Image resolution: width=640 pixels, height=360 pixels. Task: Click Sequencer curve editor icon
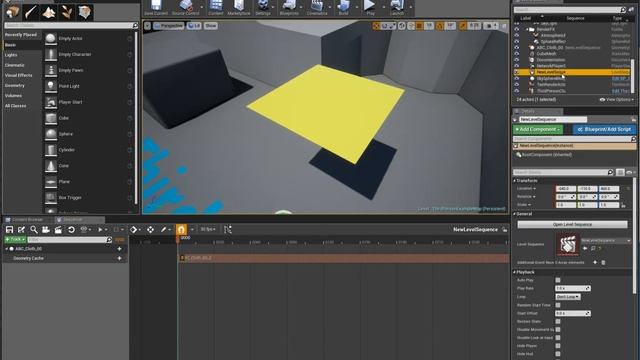[x=227, y=230]
